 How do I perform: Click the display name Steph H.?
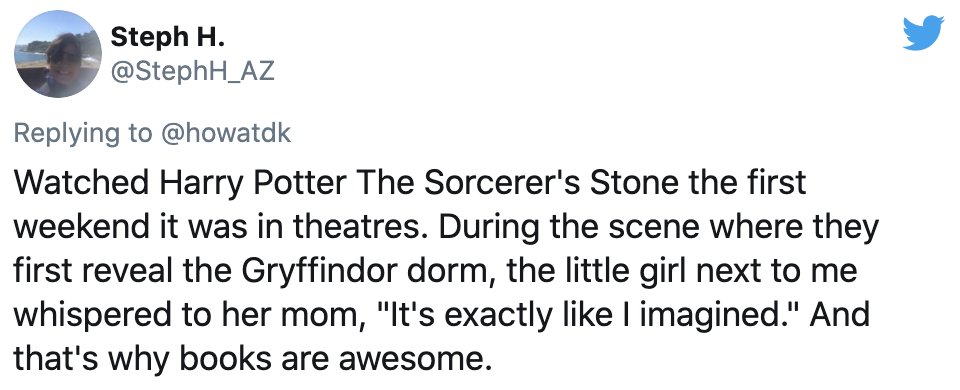coord(168,38)
